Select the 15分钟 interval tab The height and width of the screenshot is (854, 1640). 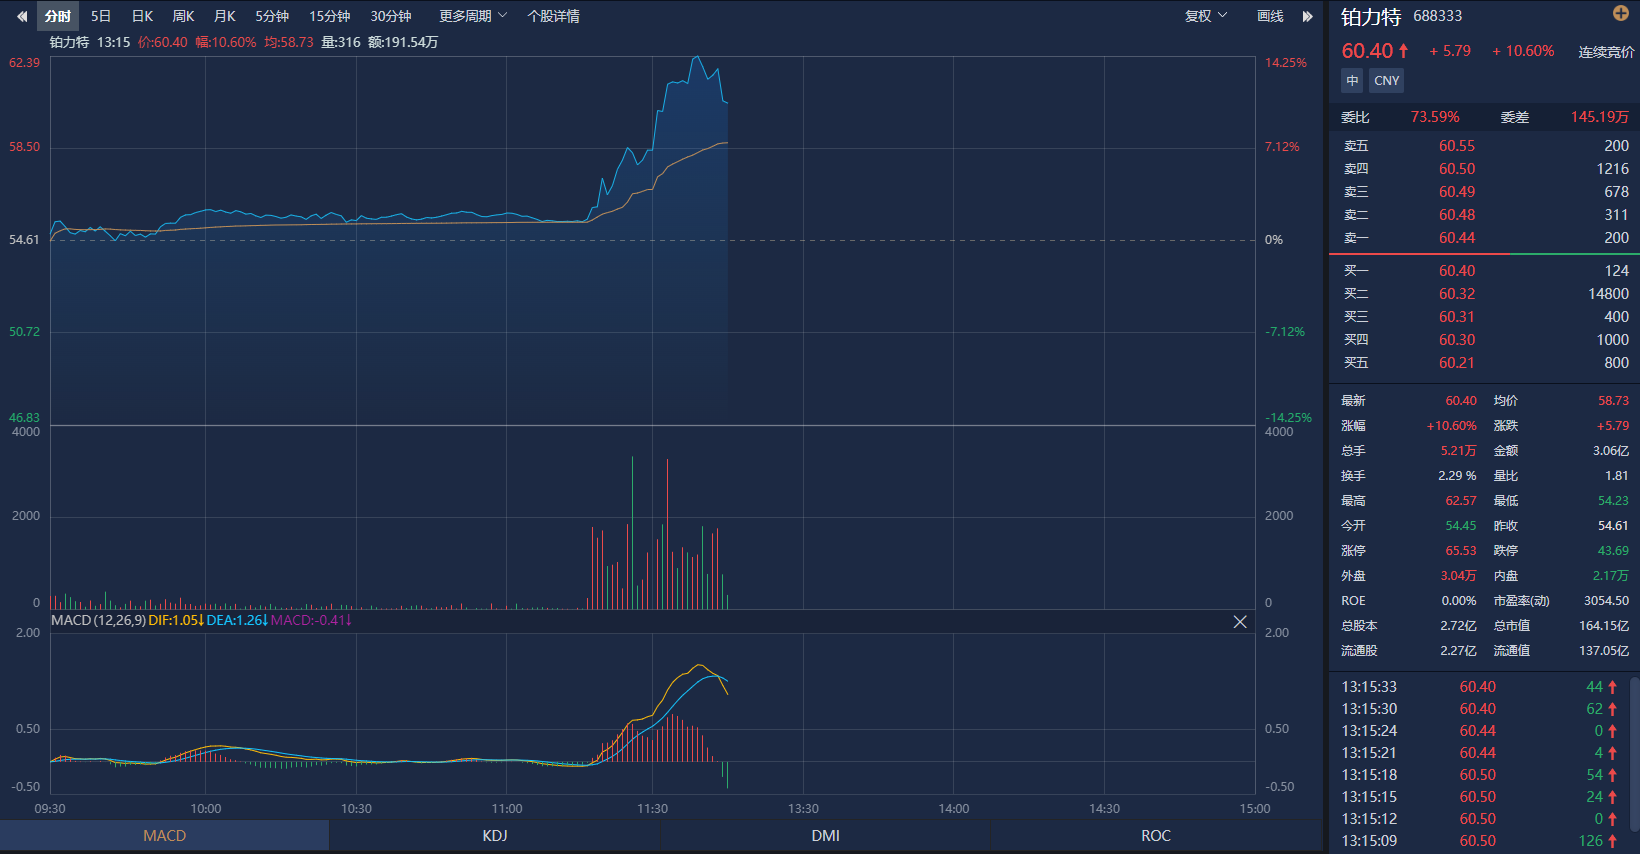pos(329,16)
